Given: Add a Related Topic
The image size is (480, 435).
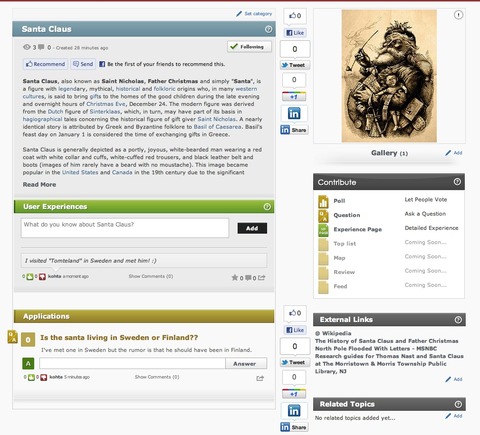Looking at the screenshot, I should [454, 416].
